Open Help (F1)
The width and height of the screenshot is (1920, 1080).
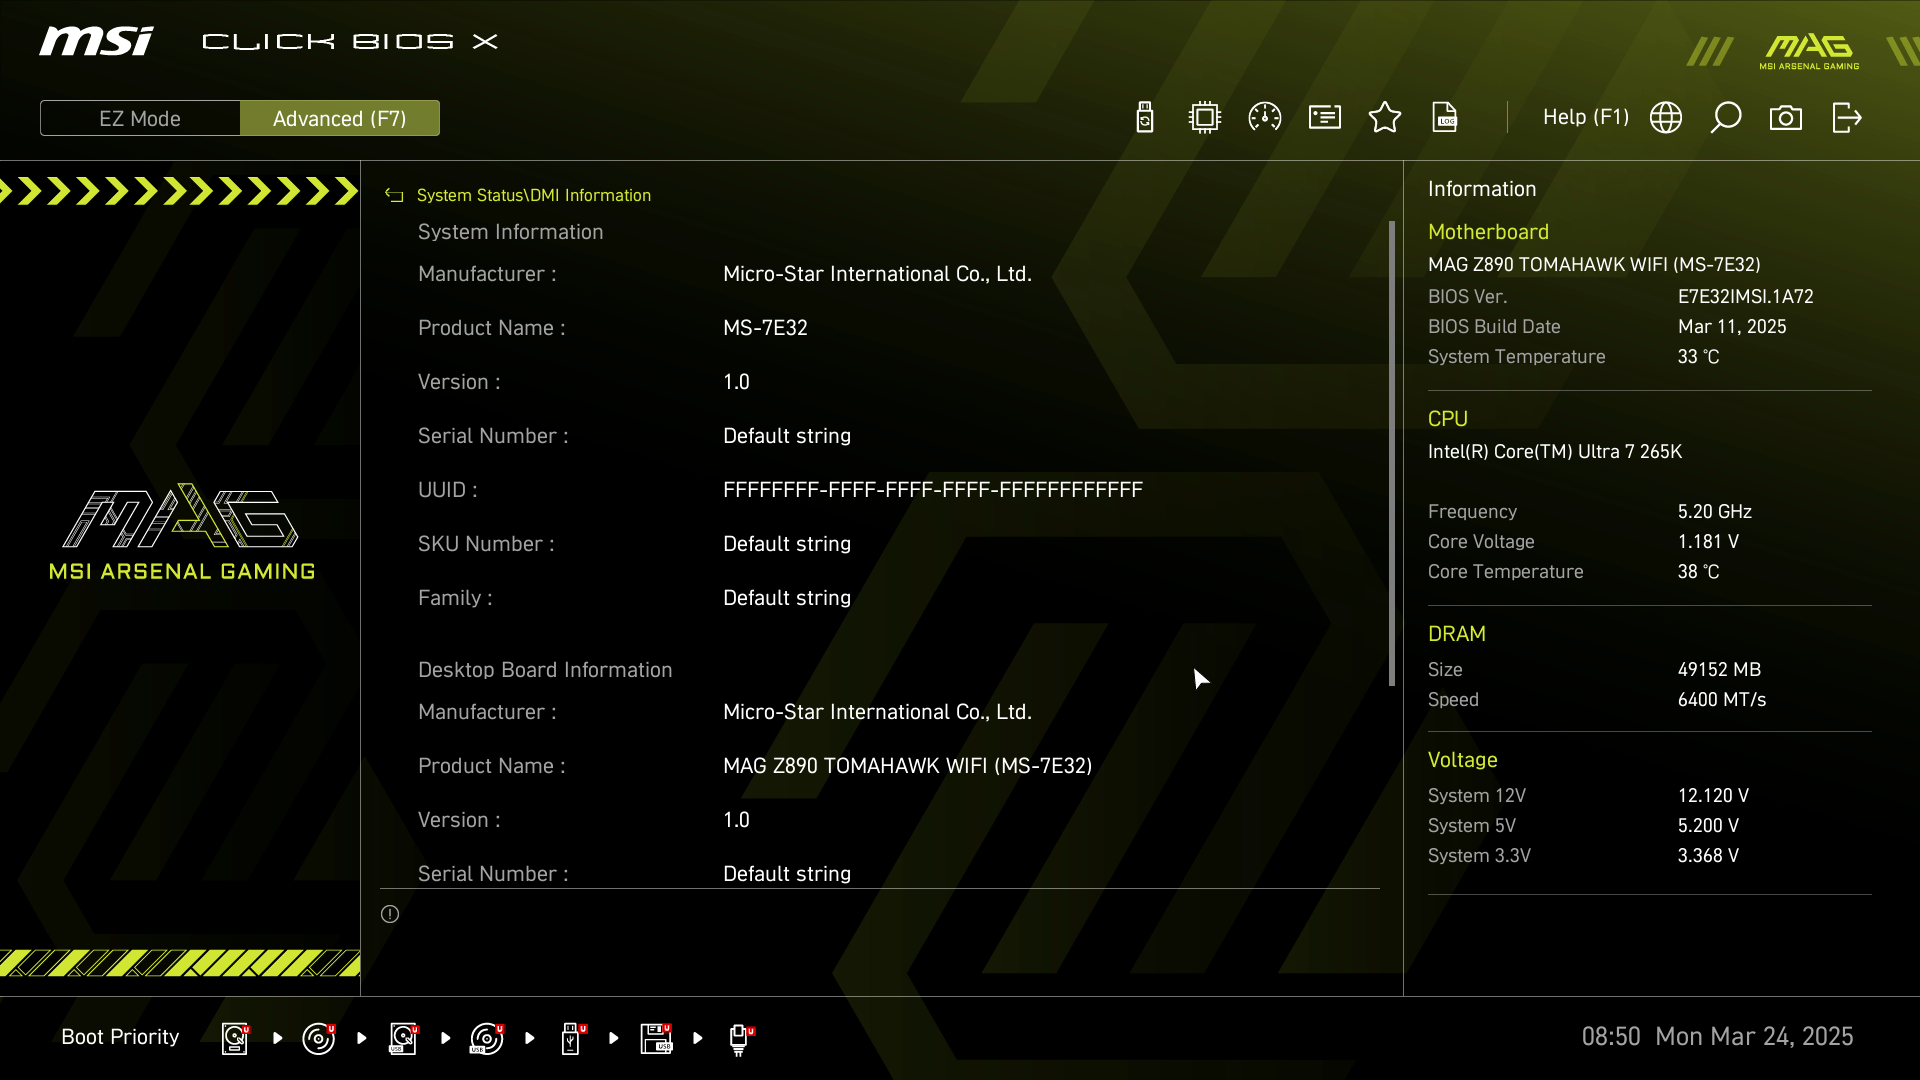1585,118
